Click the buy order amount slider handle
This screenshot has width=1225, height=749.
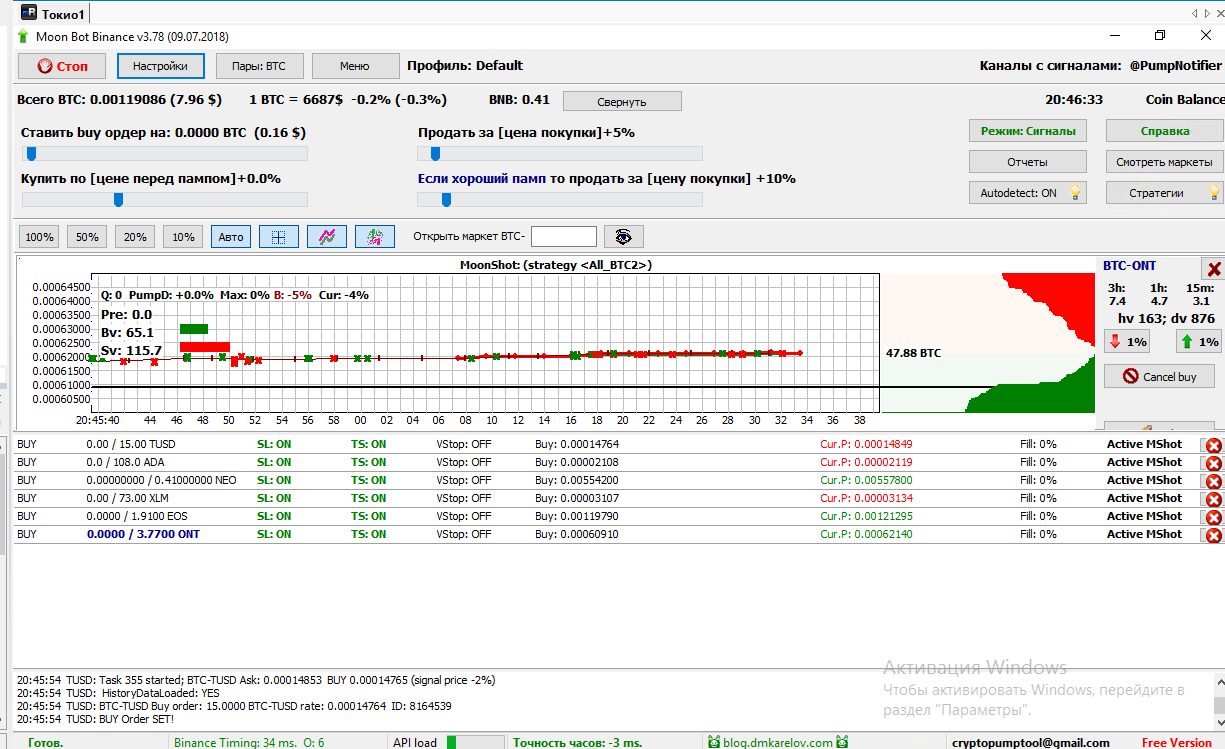(32, 154)
